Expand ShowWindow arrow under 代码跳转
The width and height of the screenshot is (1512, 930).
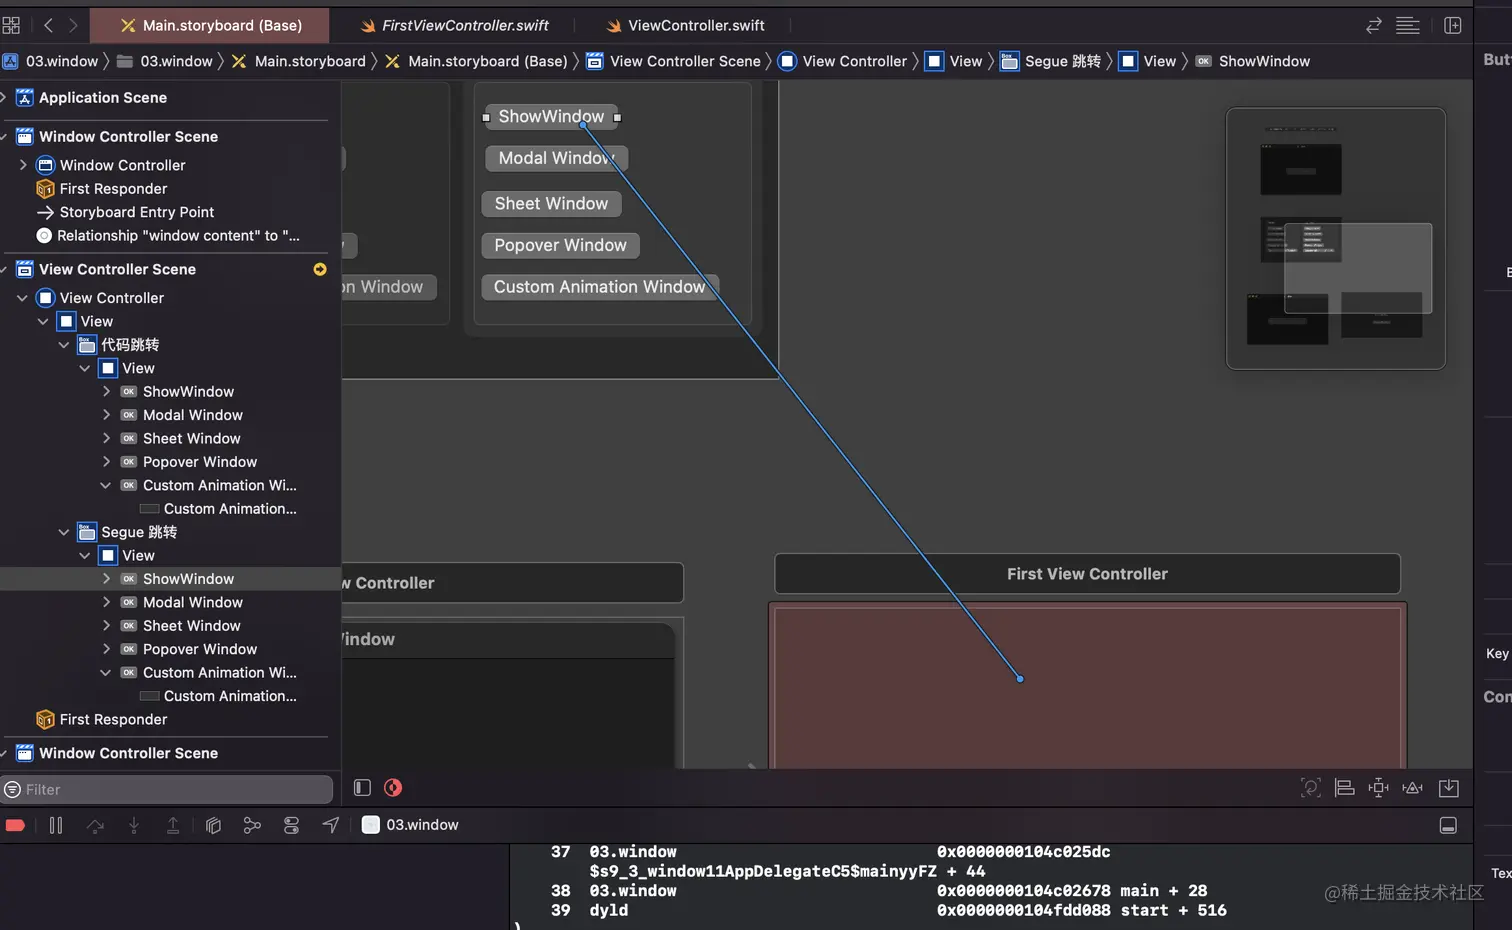coord(106,392)
